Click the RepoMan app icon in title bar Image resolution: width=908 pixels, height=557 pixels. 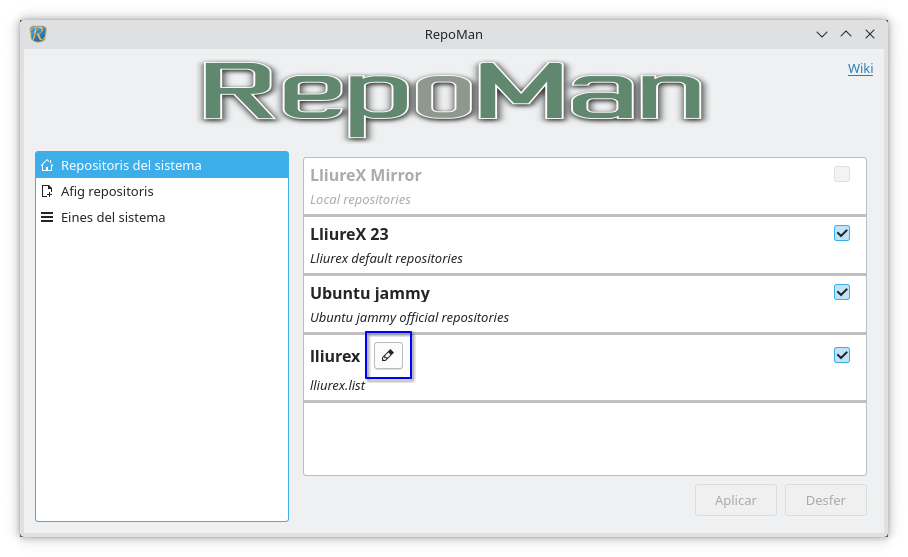pyautogui.click(x=38, y=34)
